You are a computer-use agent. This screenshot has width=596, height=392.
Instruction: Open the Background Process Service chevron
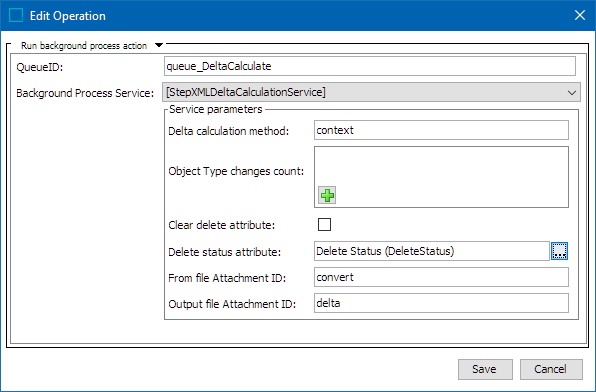572,92
